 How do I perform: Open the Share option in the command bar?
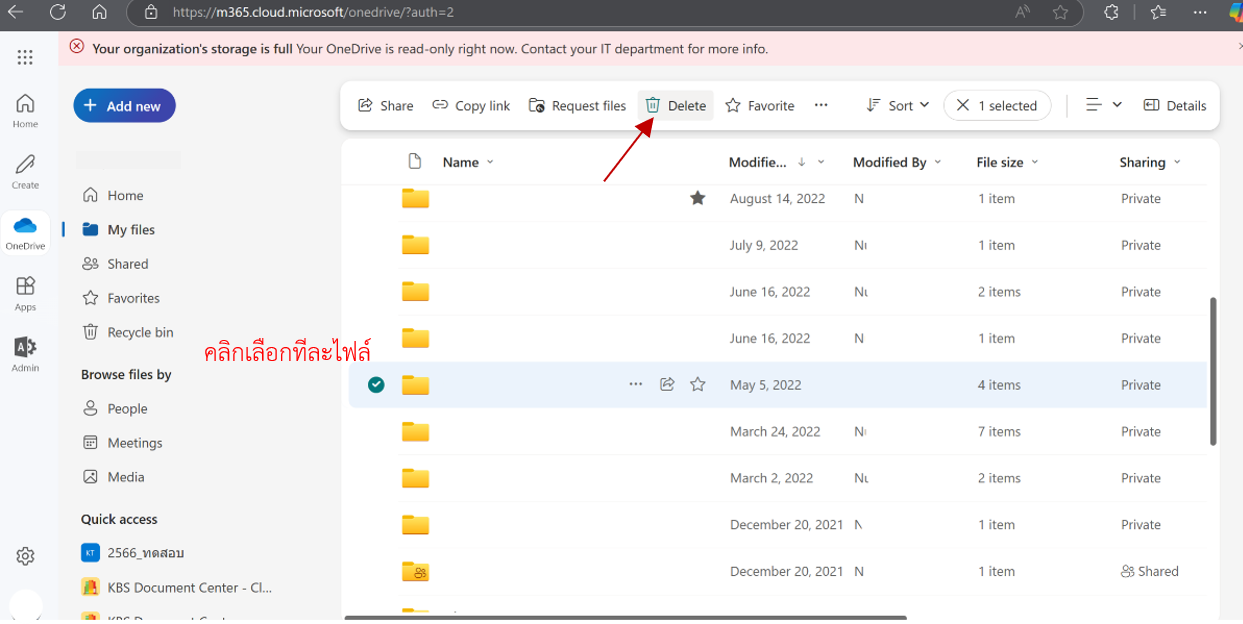tap(386, 106)
